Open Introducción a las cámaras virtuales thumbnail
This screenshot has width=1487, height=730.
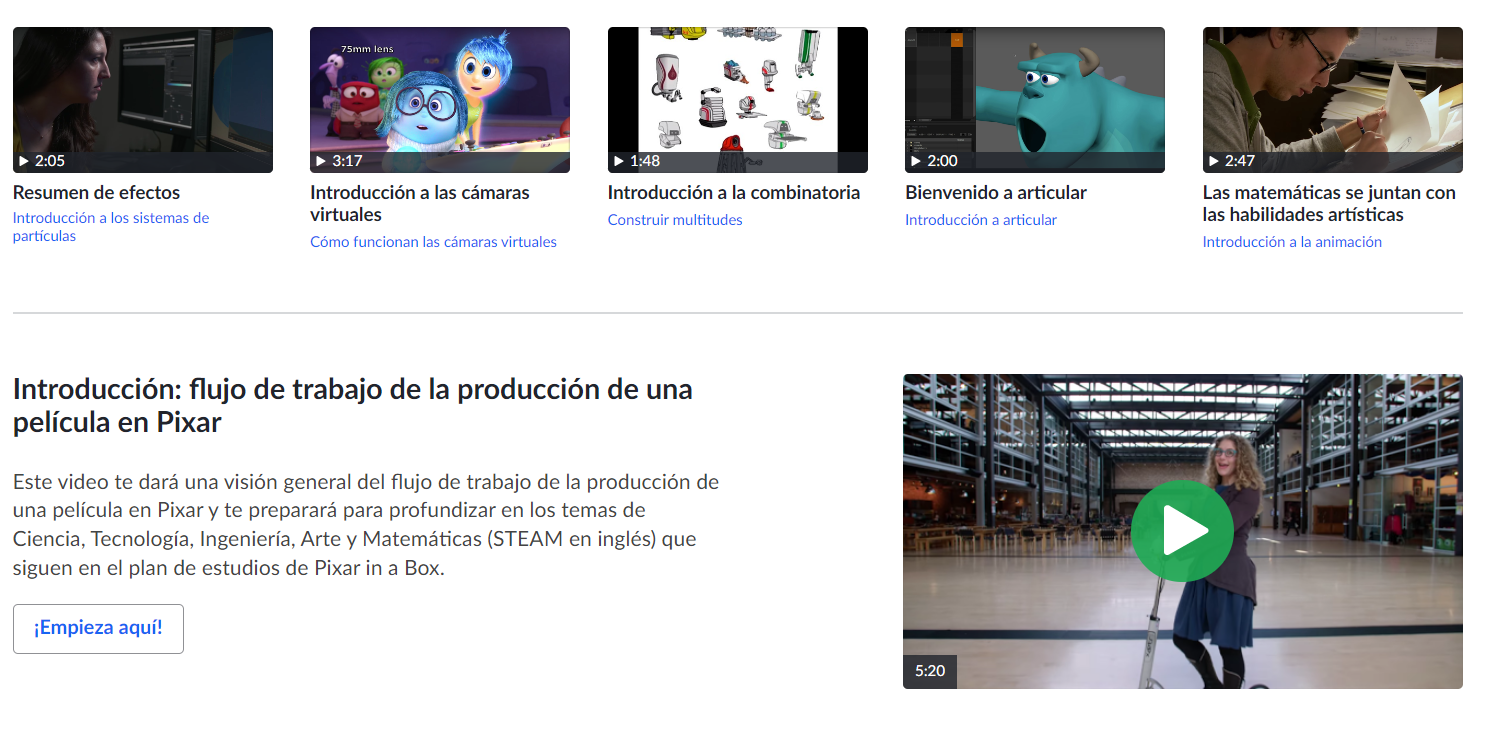440,100
